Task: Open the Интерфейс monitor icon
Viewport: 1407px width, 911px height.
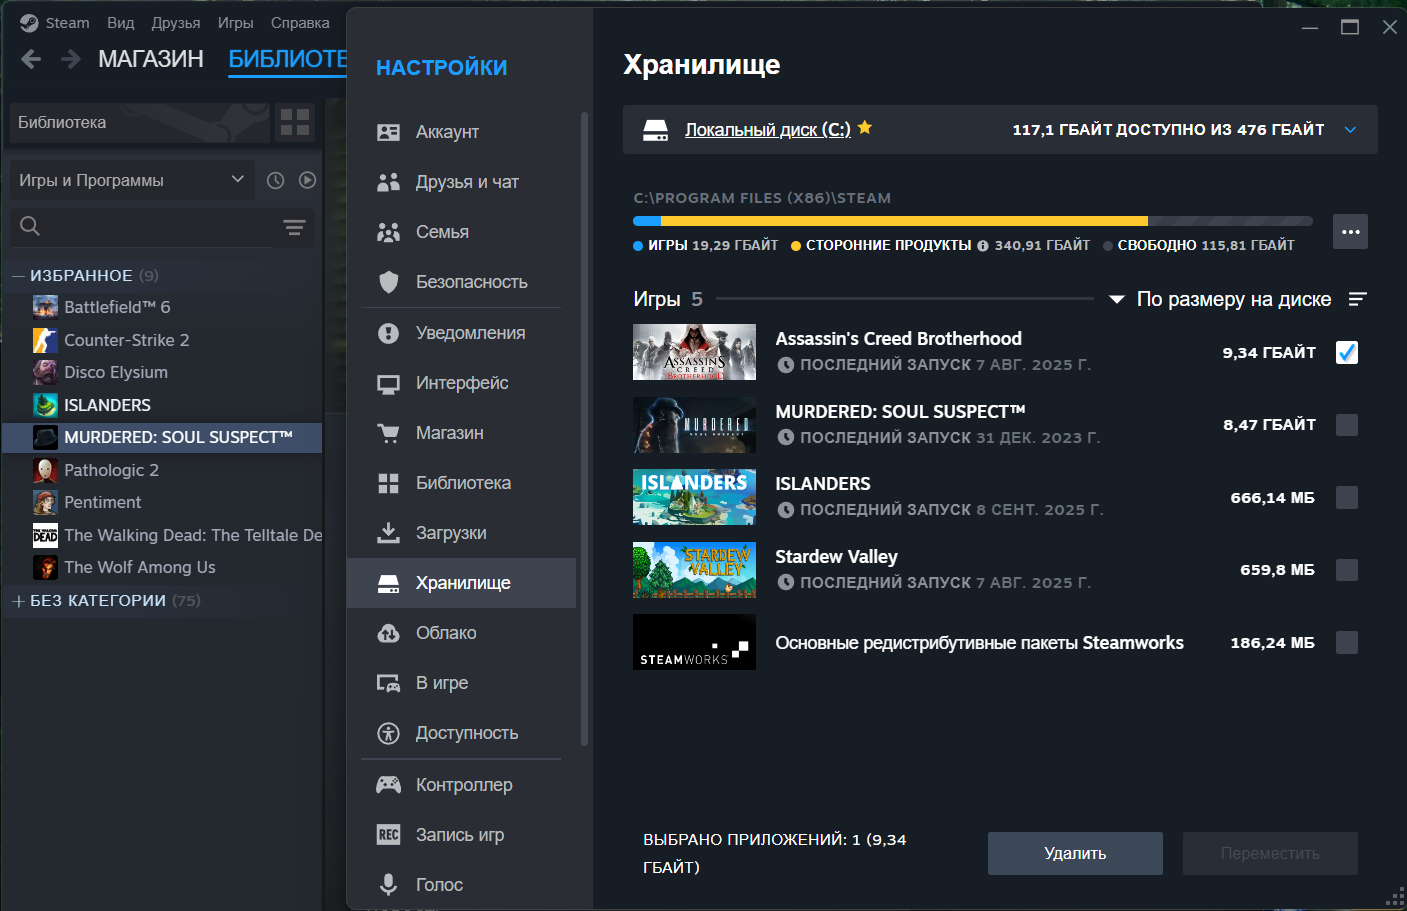Action: coord(388,383)
